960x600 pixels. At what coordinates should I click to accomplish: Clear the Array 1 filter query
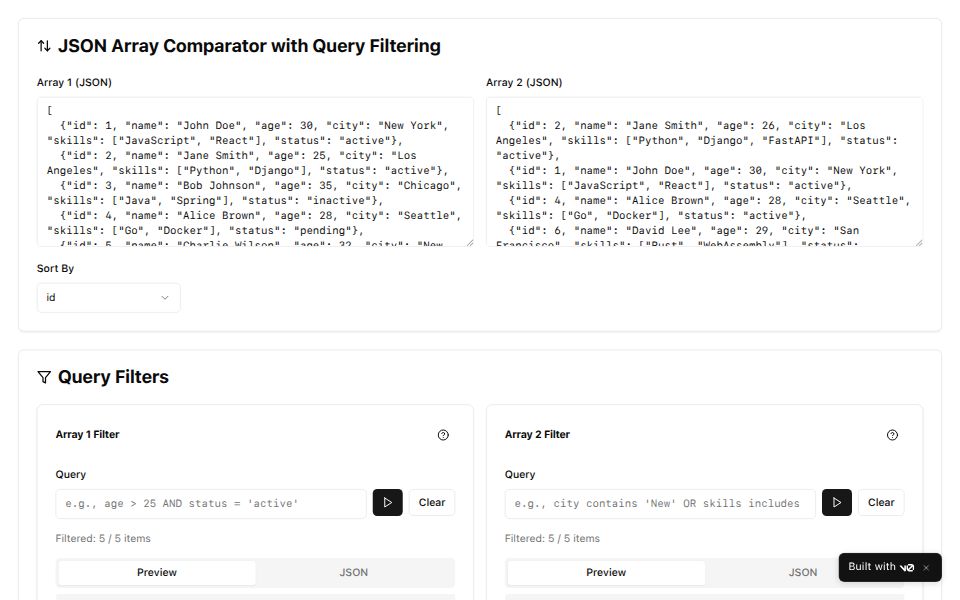click(x=432, y=502)
